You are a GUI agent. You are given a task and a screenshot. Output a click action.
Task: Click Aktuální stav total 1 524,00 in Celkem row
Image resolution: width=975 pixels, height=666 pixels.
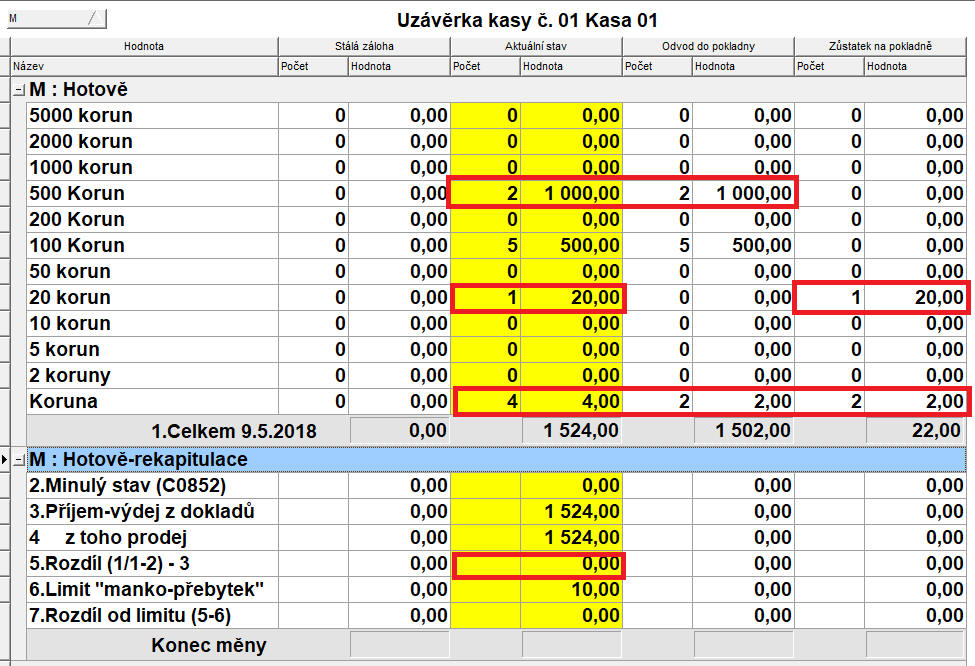pos(571,431)
